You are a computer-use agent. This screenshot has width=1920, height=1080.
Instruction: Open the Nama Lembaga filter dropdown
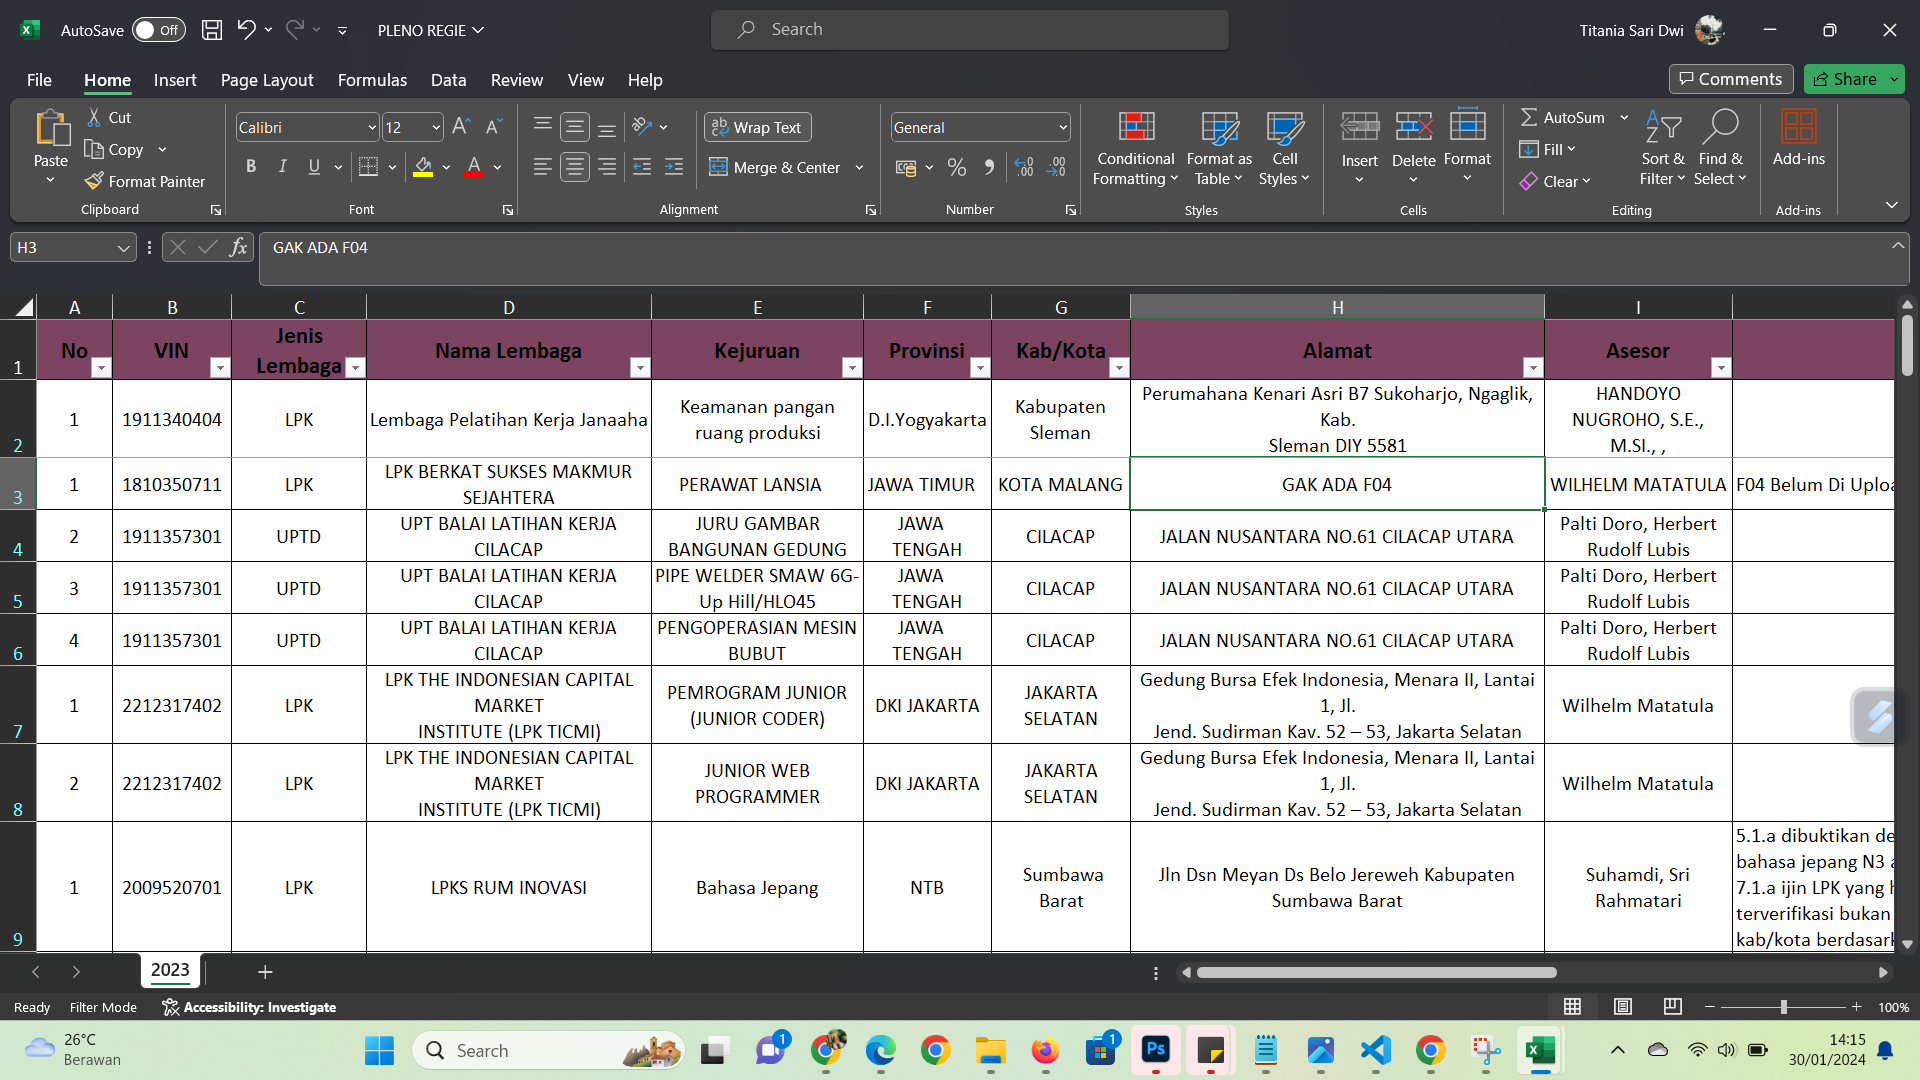coord(640,368)
